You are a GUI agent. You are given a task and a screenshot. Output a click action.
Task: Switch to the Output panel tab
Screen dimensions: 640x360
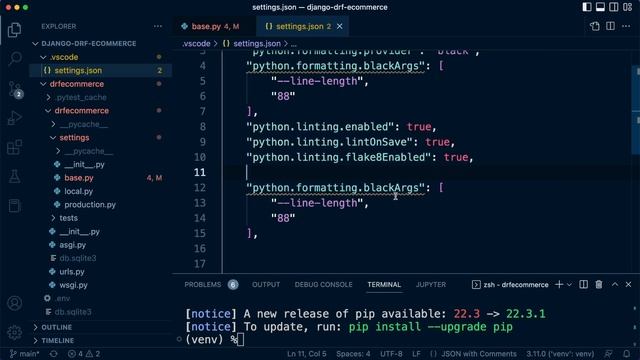[x=266, y=284]
